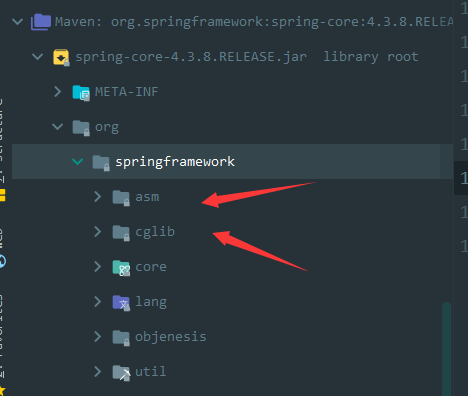Click the Maven library icon
468x396 pixels.
click(41, 22)
